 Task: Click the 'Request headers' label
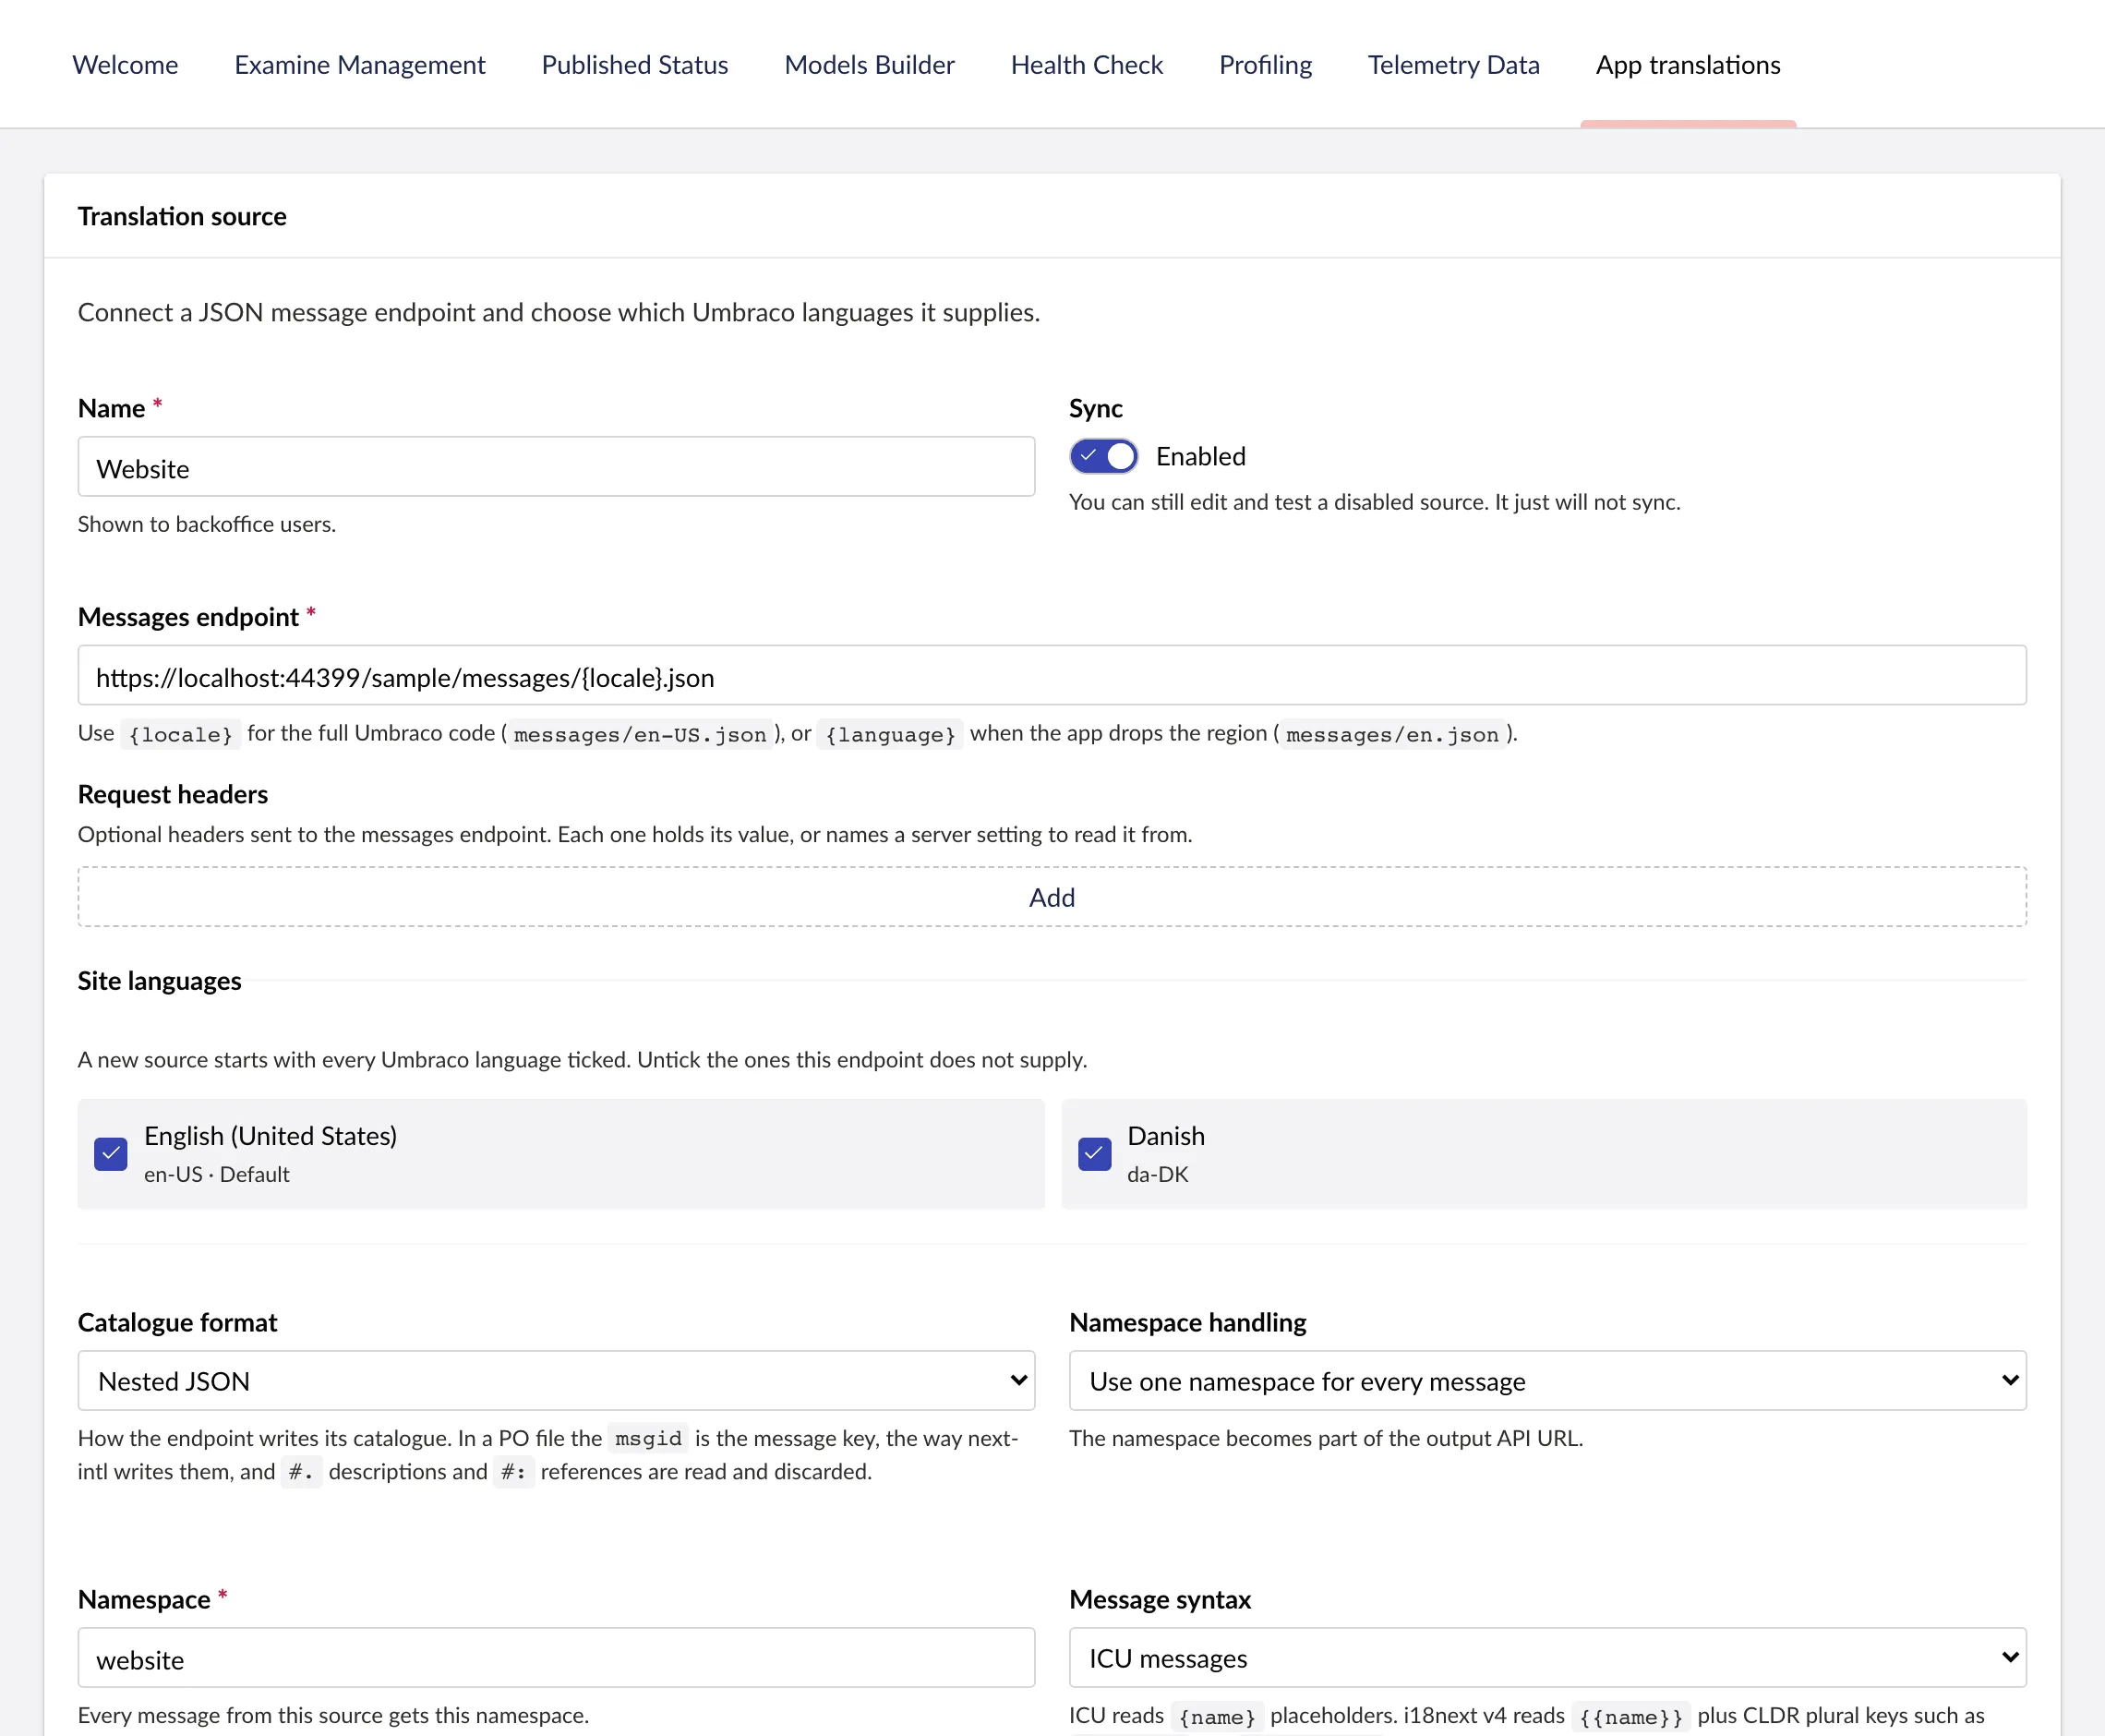[173, 794]
